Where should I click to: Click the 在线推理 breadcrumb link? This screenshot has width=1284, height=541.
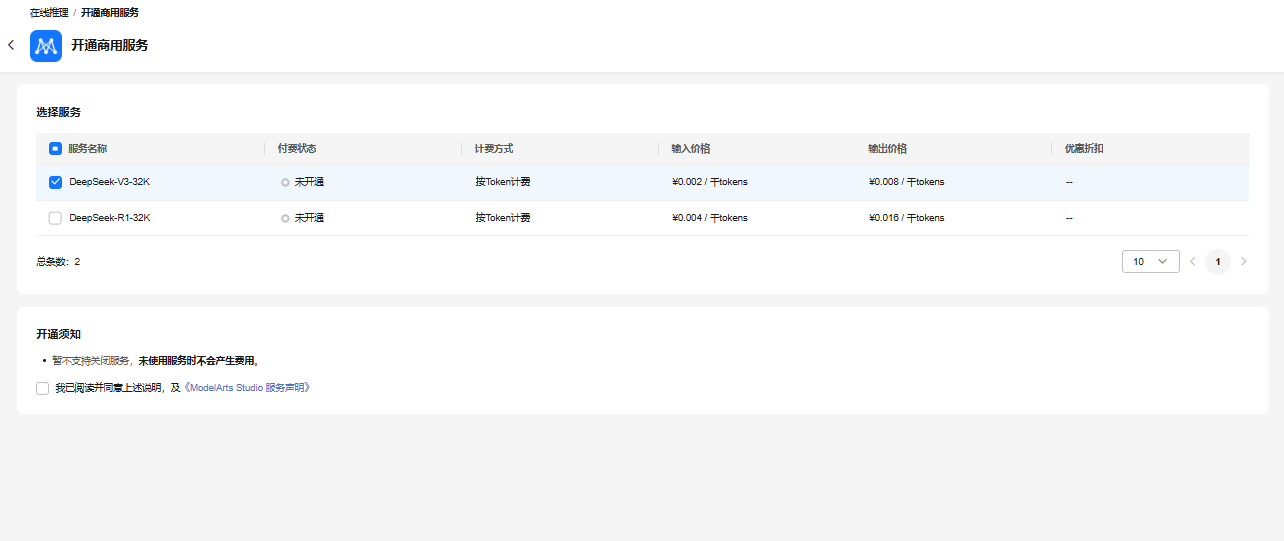pos(49,13)
